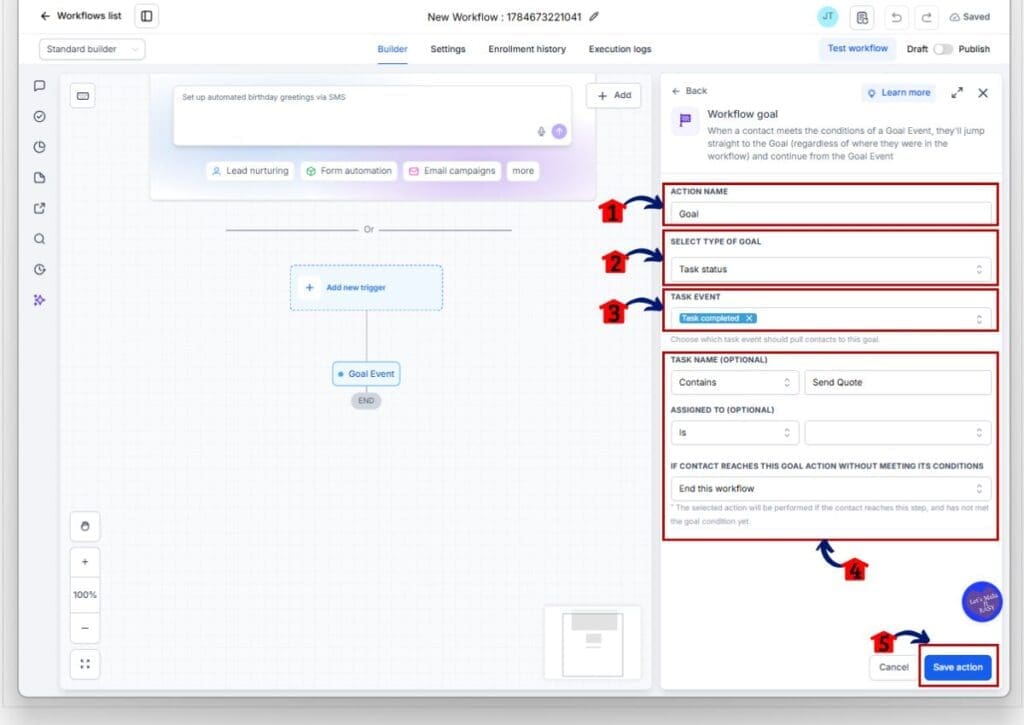Open the history clock sidebar icon
This screenshot has width=1024, height=725.
coord(40,269)
